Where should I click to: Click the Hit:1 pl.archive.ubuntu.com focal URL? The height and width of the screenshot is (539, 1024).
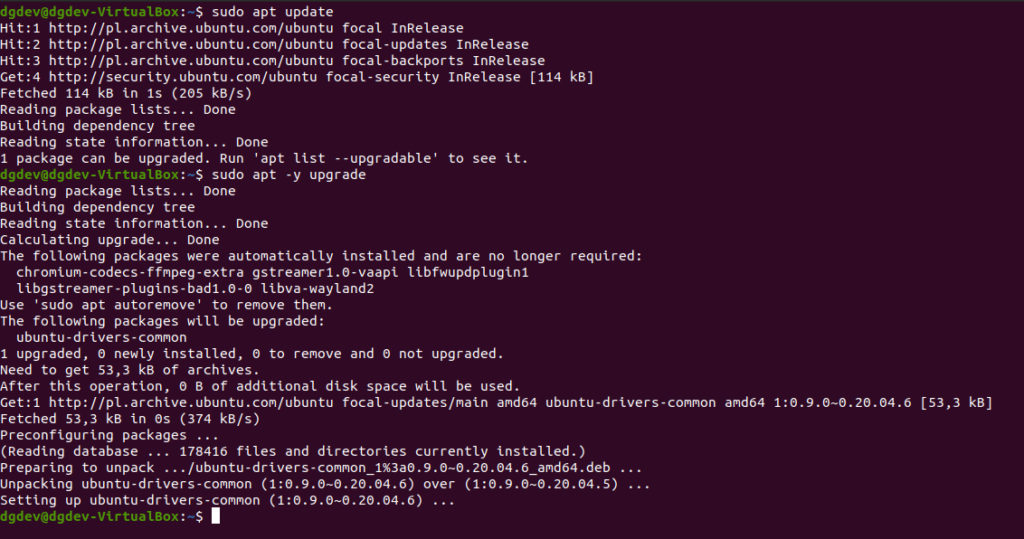click(x=191, y=28)
